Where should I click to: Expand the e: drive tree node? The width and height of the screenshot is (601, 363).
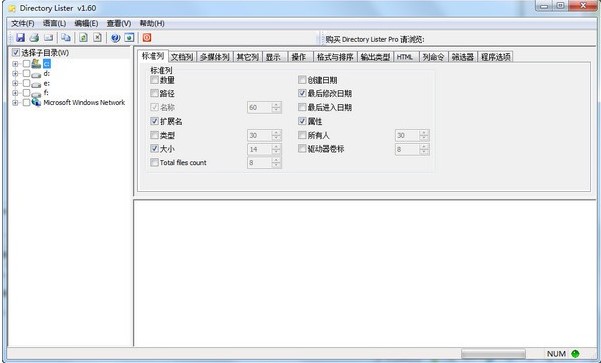(15, 83)
